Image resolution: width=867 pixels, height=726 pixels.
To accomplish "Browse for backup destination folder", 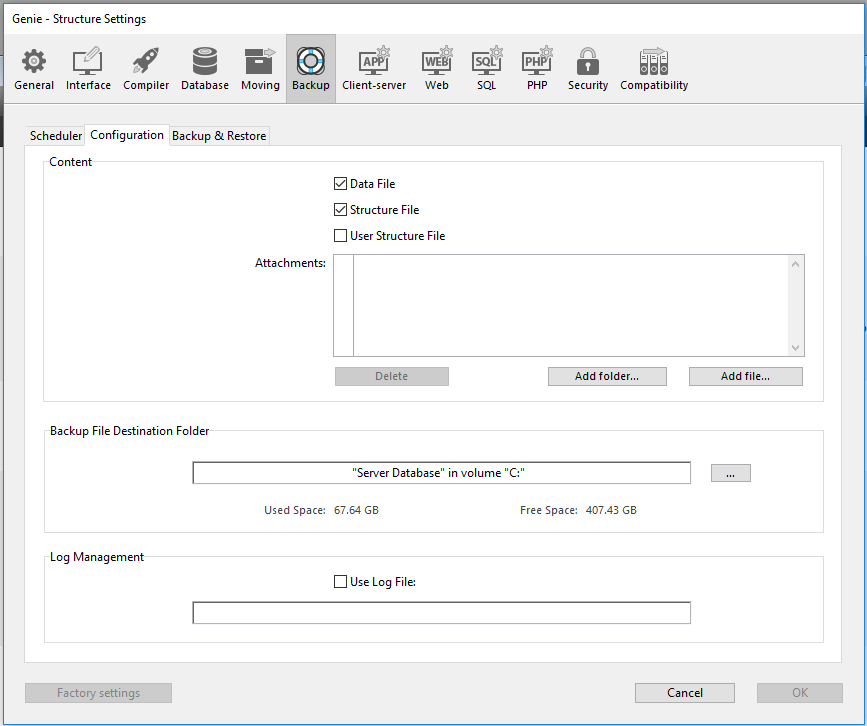I will 731,472.
